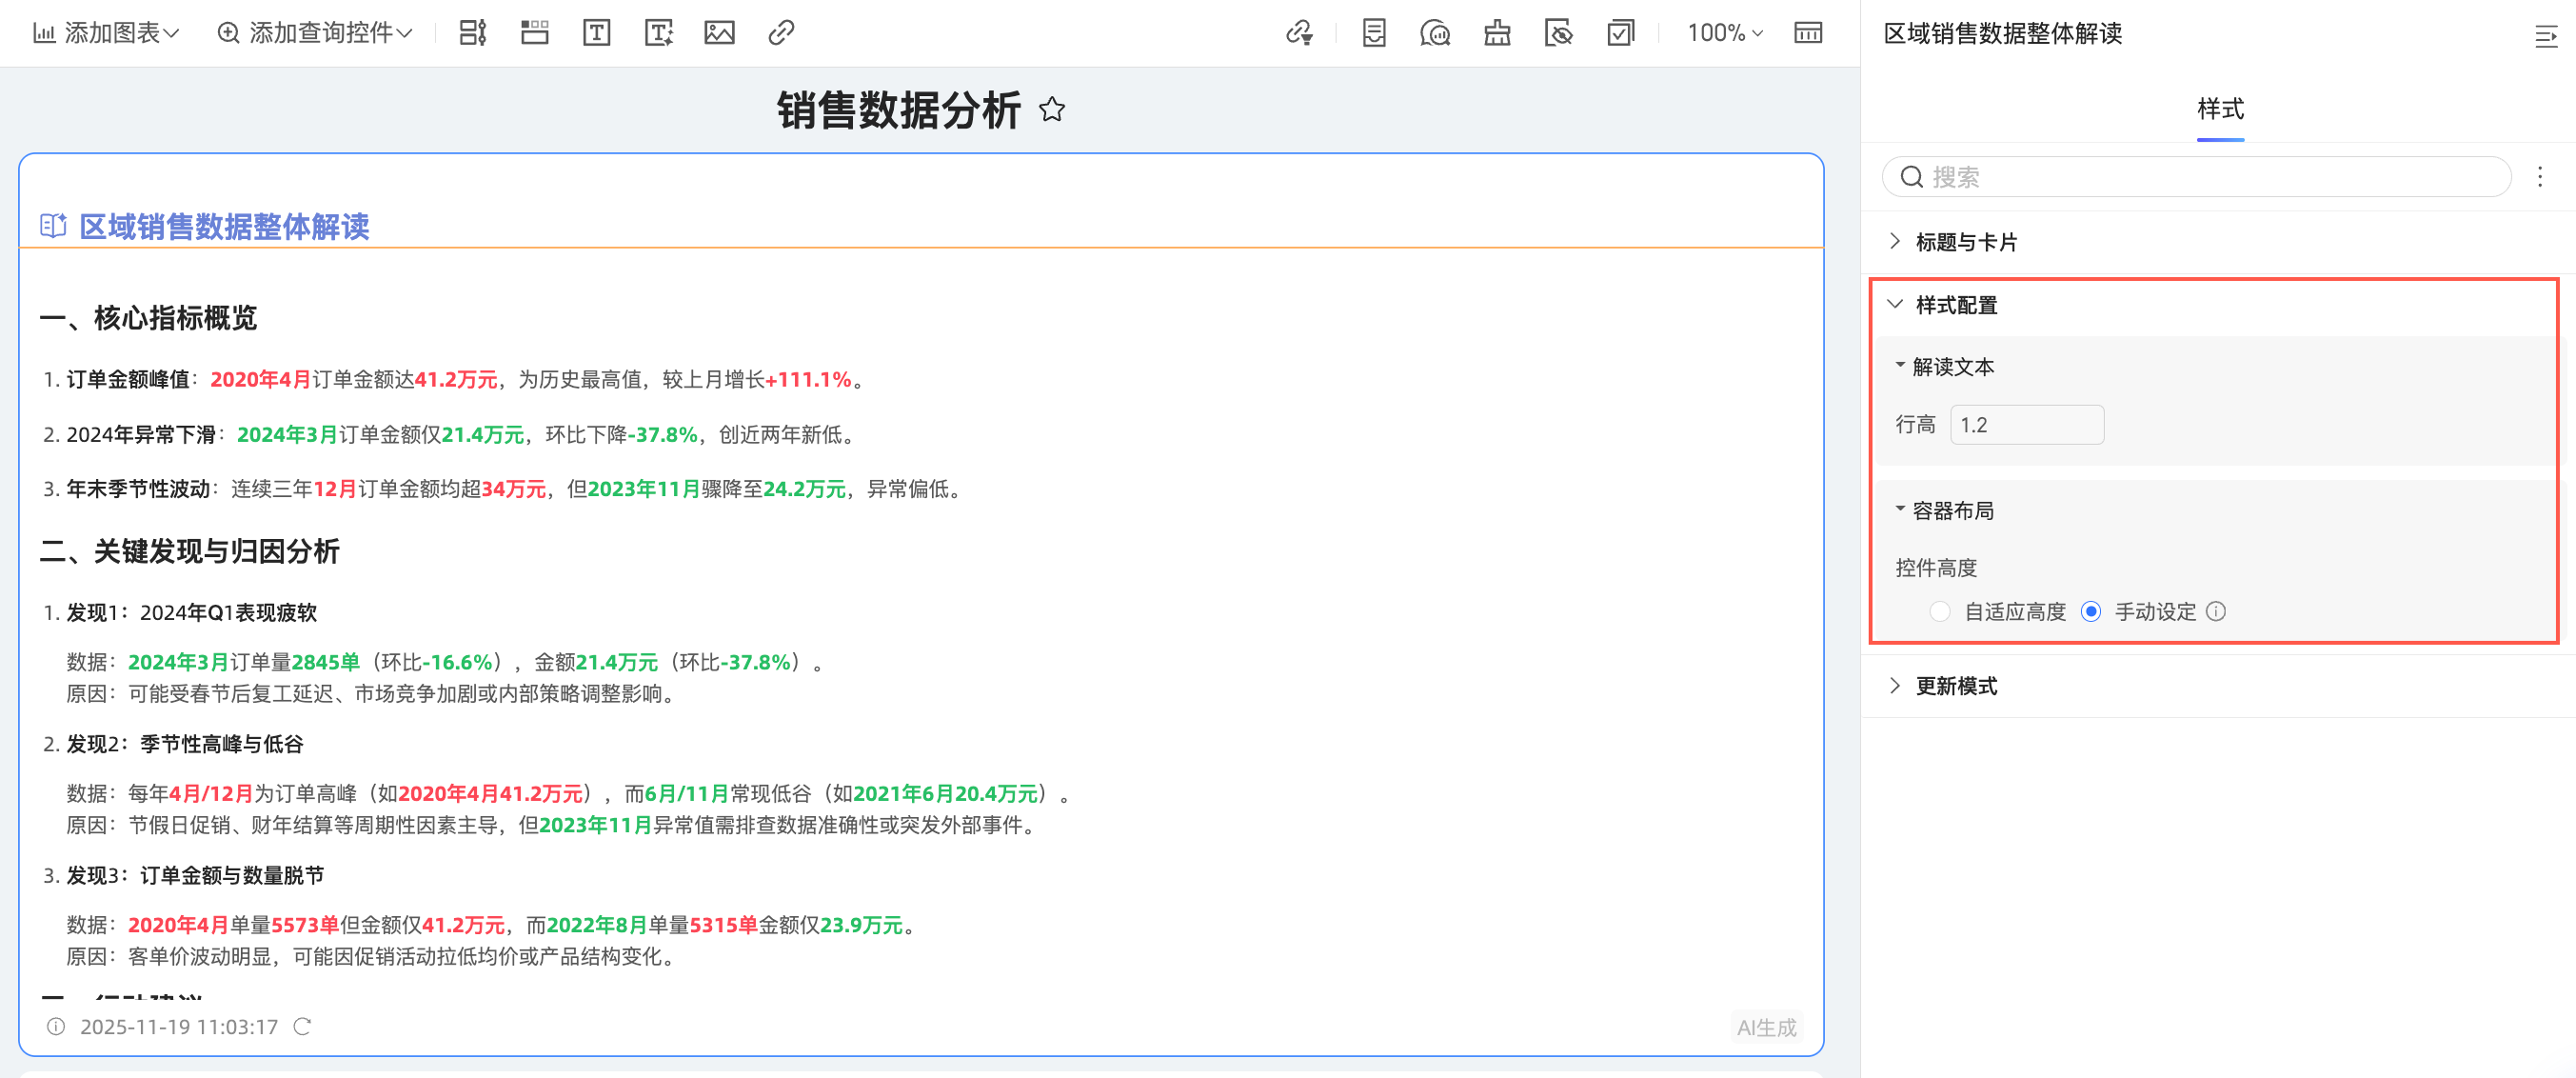This screenshot has width=2576, height=1078.
Task: Switch to the 样式 tab
Action: tap(2219, 109)
